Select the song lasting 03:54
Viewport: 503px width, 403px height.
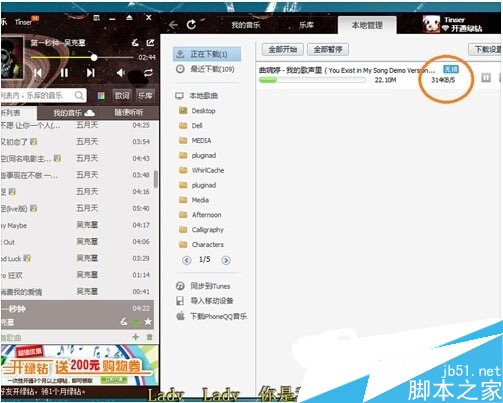[77, 142]
